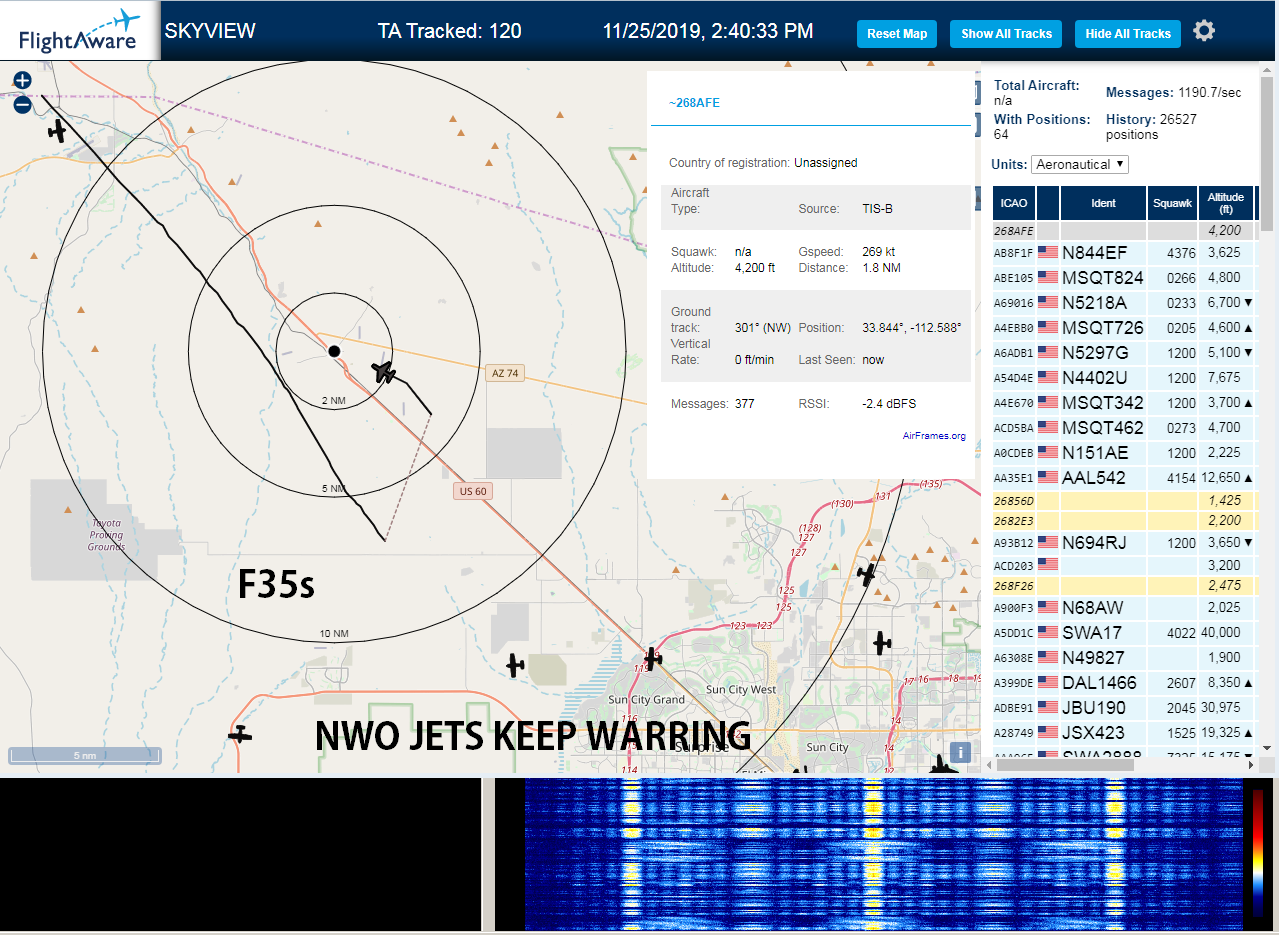
Task: Click the US flag in the SWA17 row
Action: [1048, 632]
